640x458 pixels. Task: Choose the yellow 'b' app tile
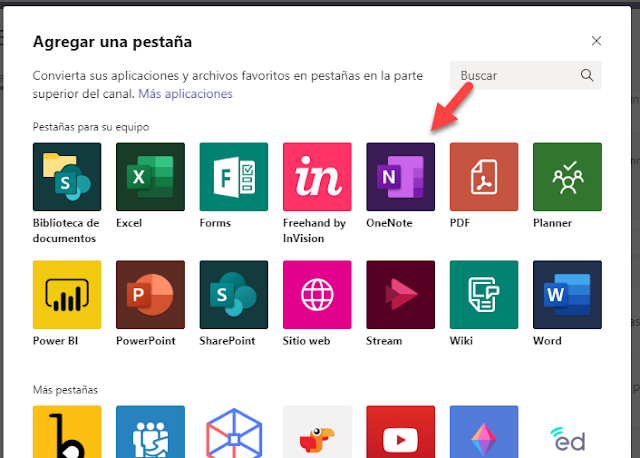click(x=67, y=432)
